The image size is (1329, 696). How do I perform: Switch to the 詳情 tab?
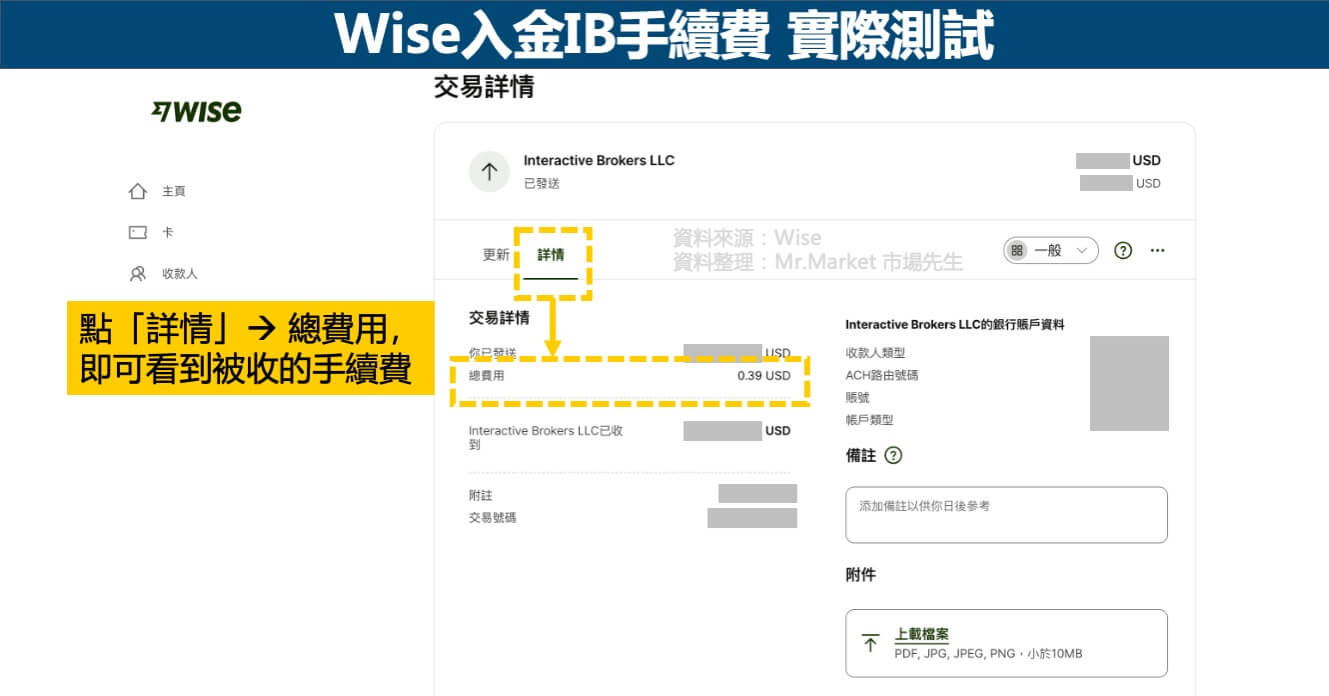click(x=551, y=255)
